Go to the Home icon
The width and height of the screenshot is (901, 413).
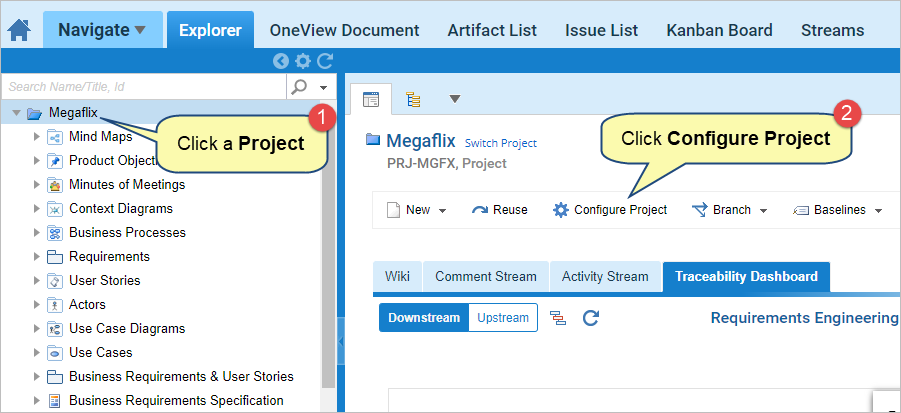19,30
